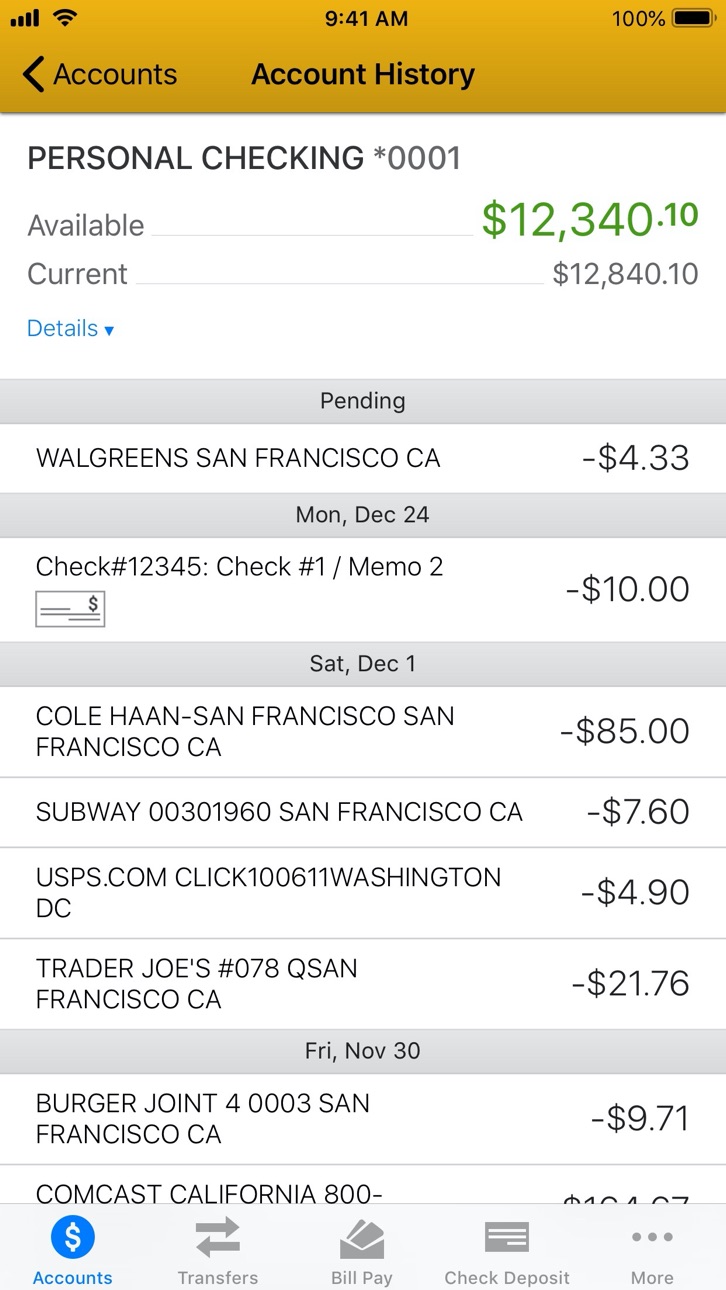Open the Bill Pay icon

tap(362, 1239)
